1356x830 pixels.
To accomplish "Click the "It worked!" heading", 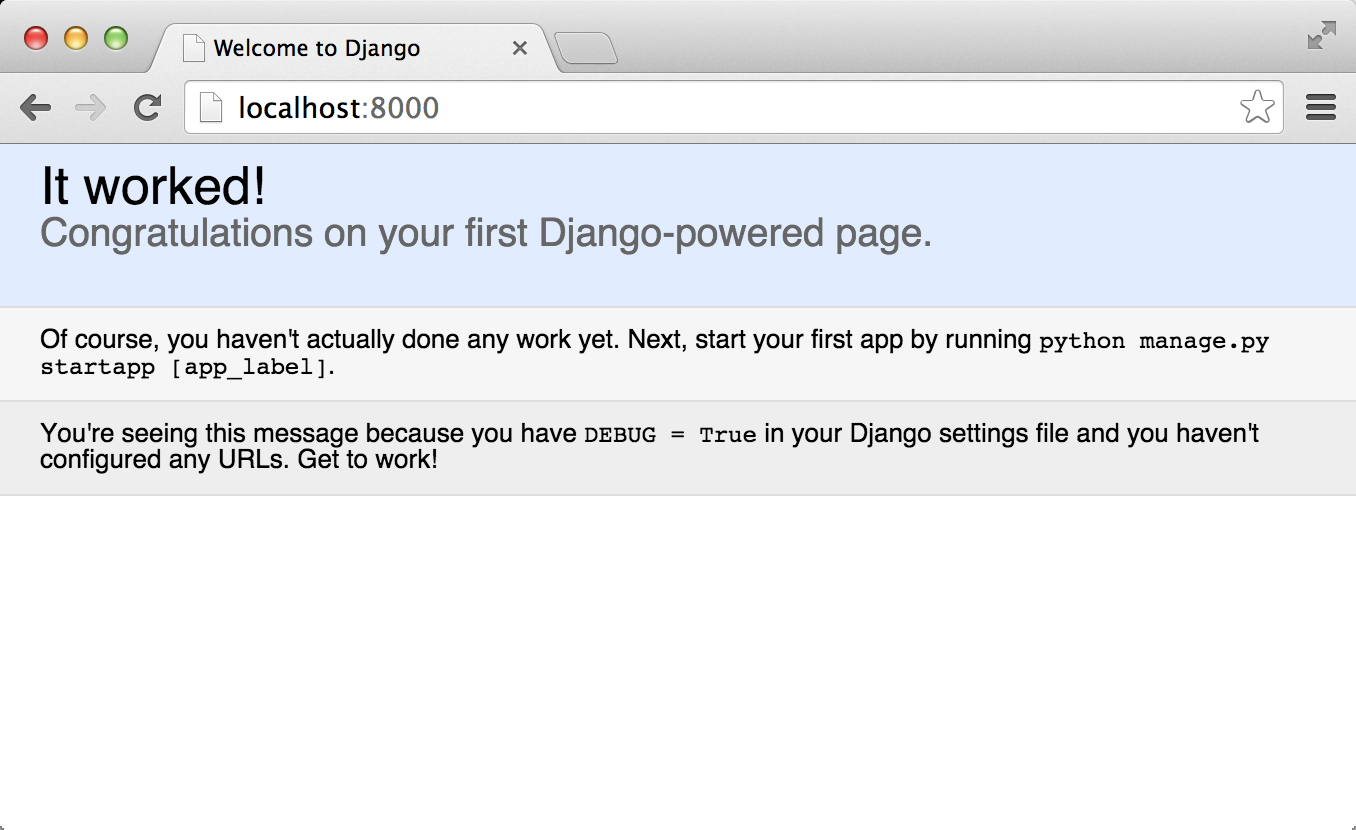I will click(153, 186).
